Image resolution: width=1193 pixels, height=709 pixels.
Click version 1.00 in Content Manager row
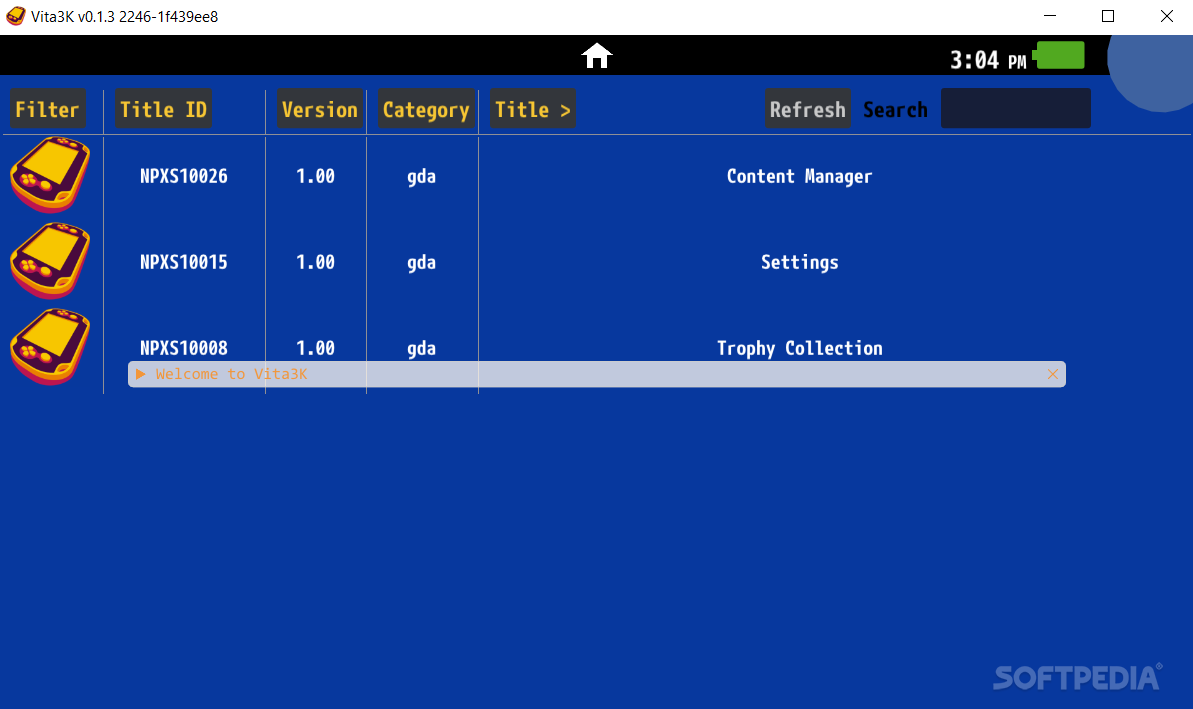tap(315, 176)
